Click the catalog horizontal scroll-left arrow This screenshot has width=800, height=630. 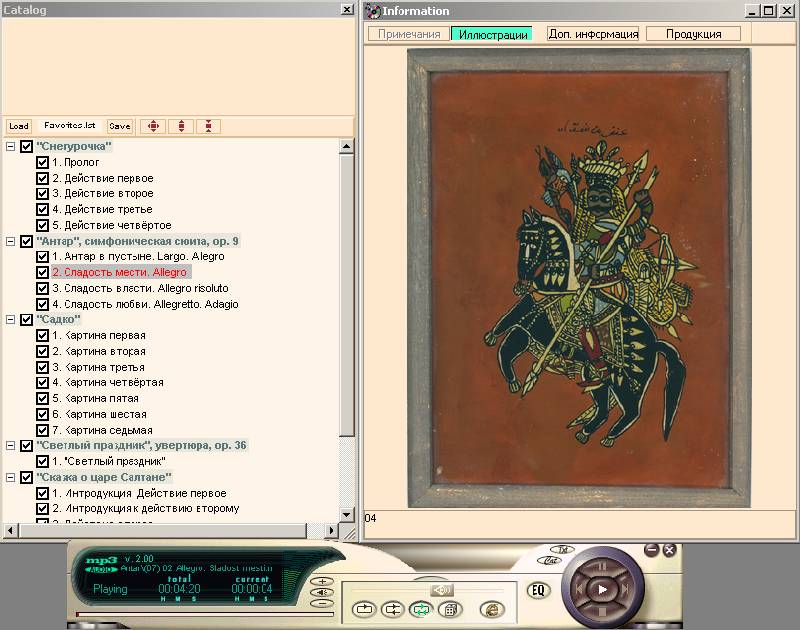point(10,531)
